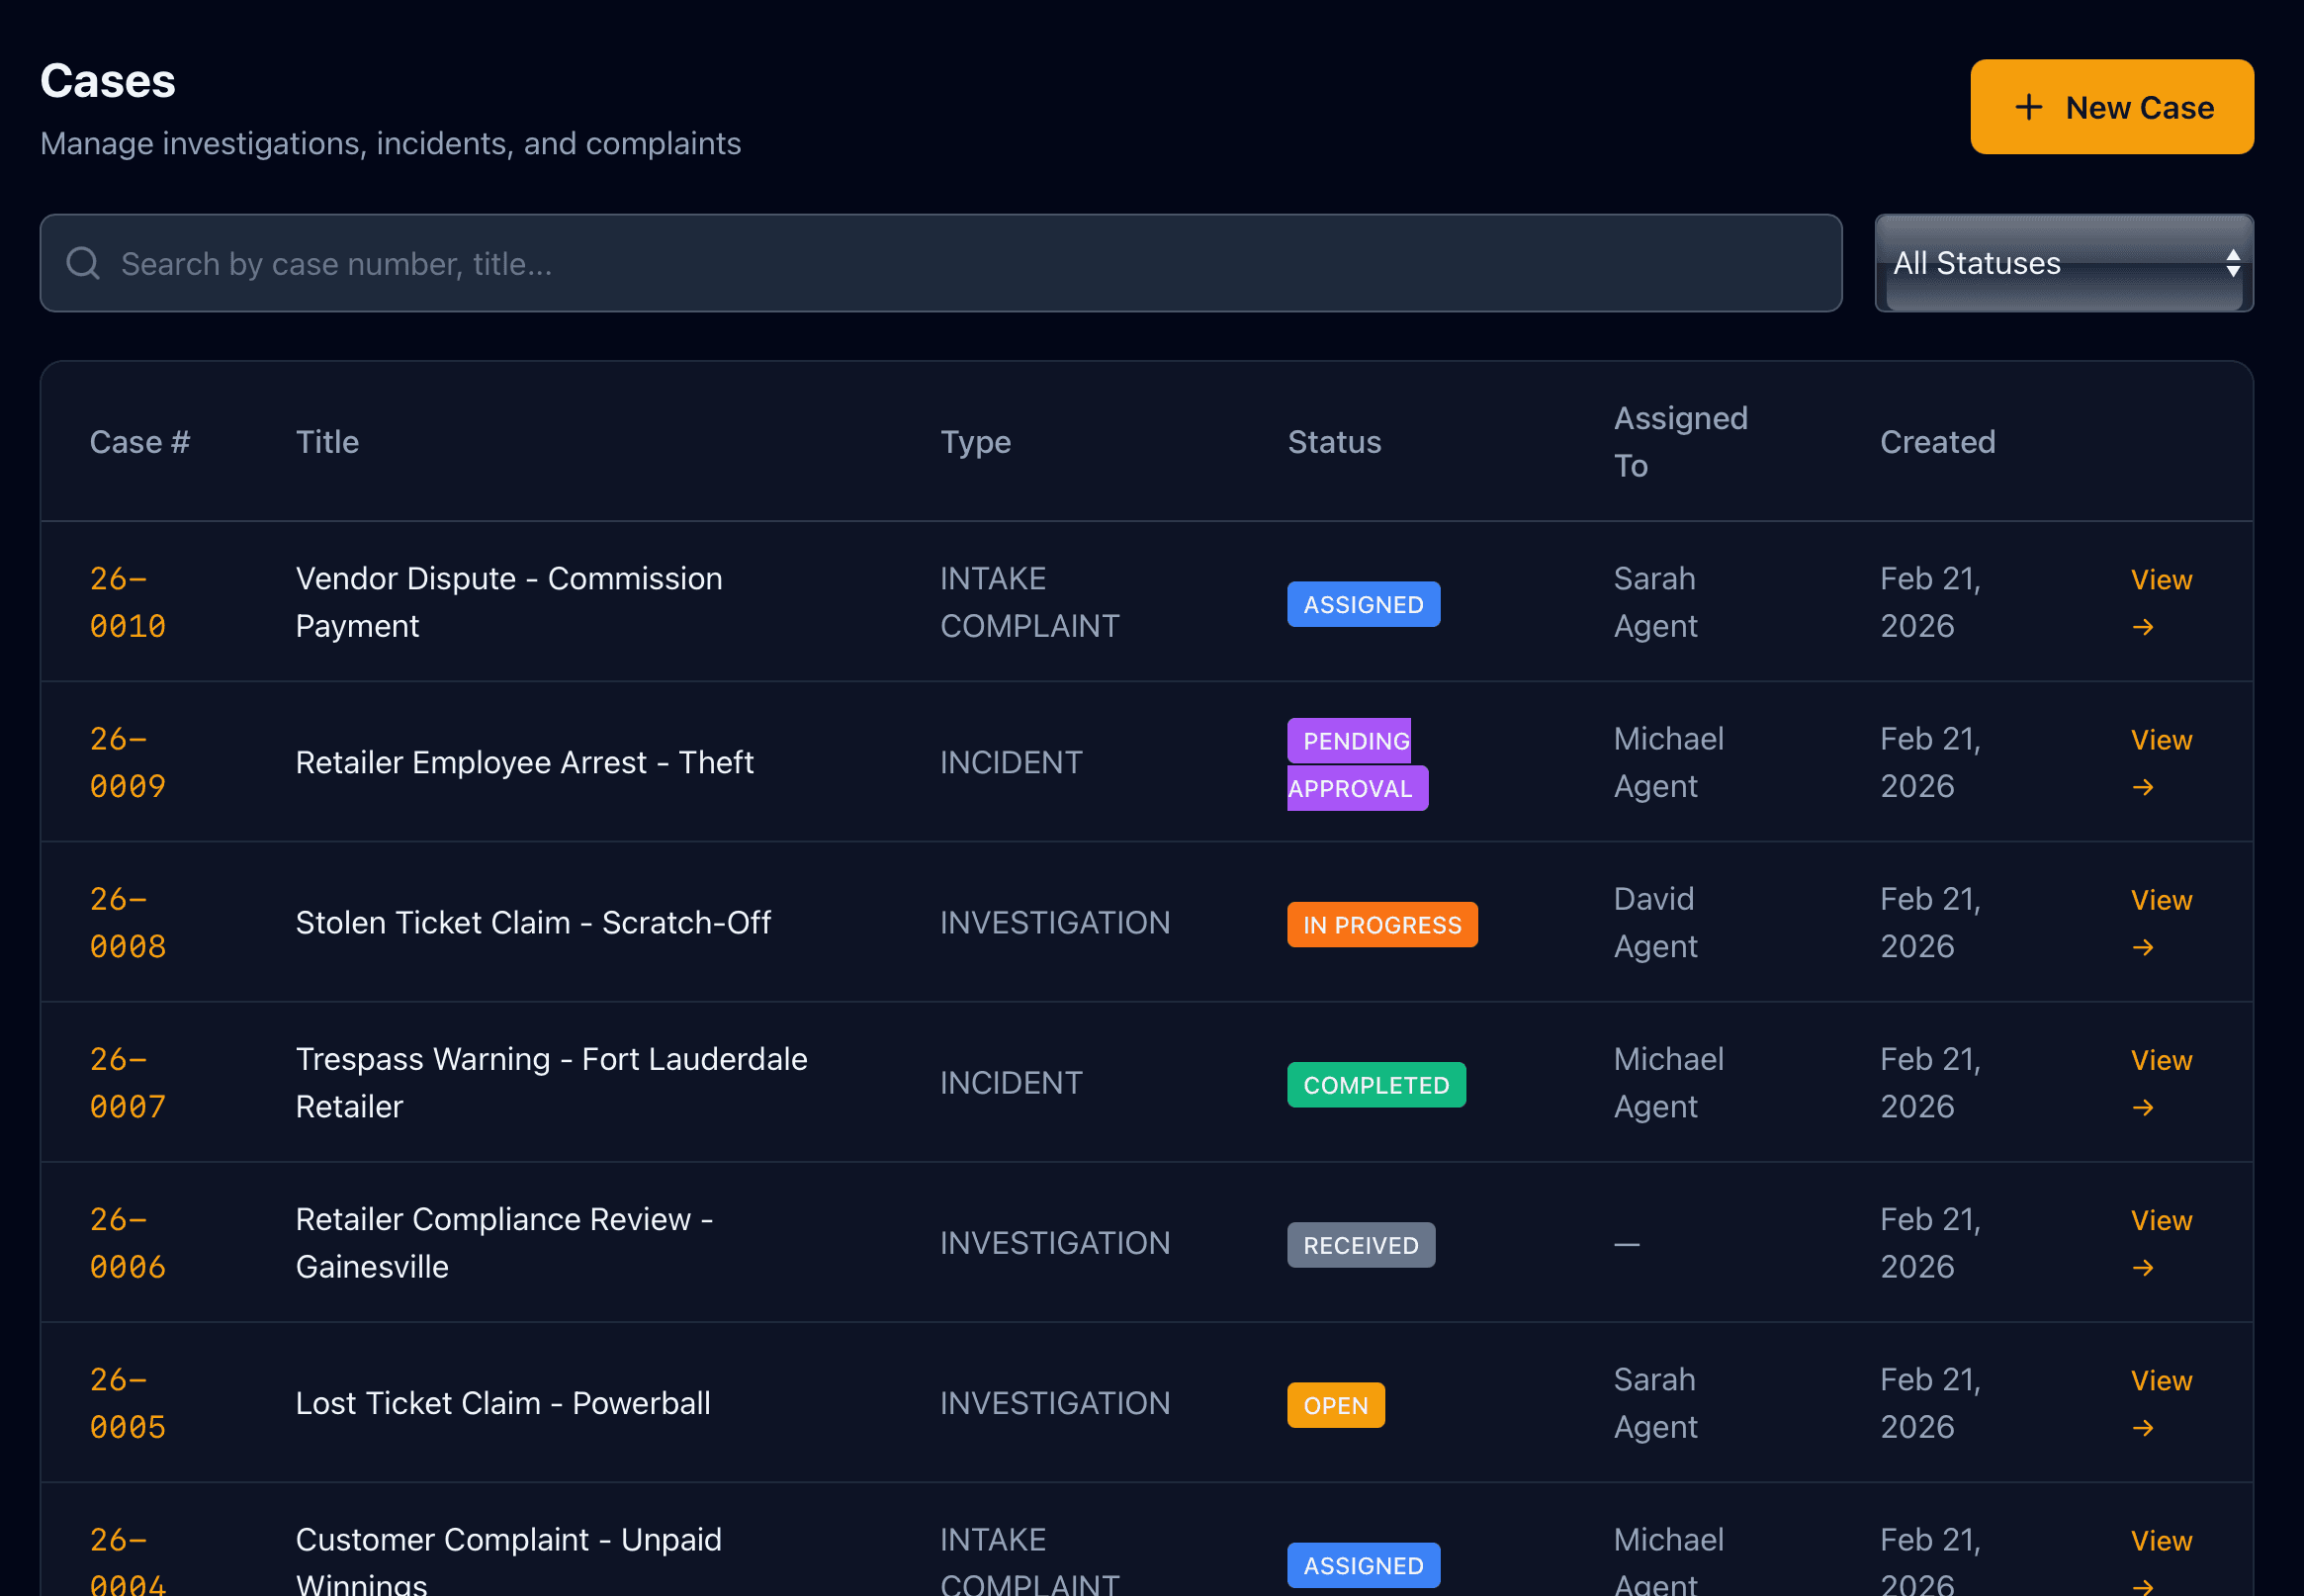
Task: Click the plus icon in New Case
Action: pos(2028,107)
